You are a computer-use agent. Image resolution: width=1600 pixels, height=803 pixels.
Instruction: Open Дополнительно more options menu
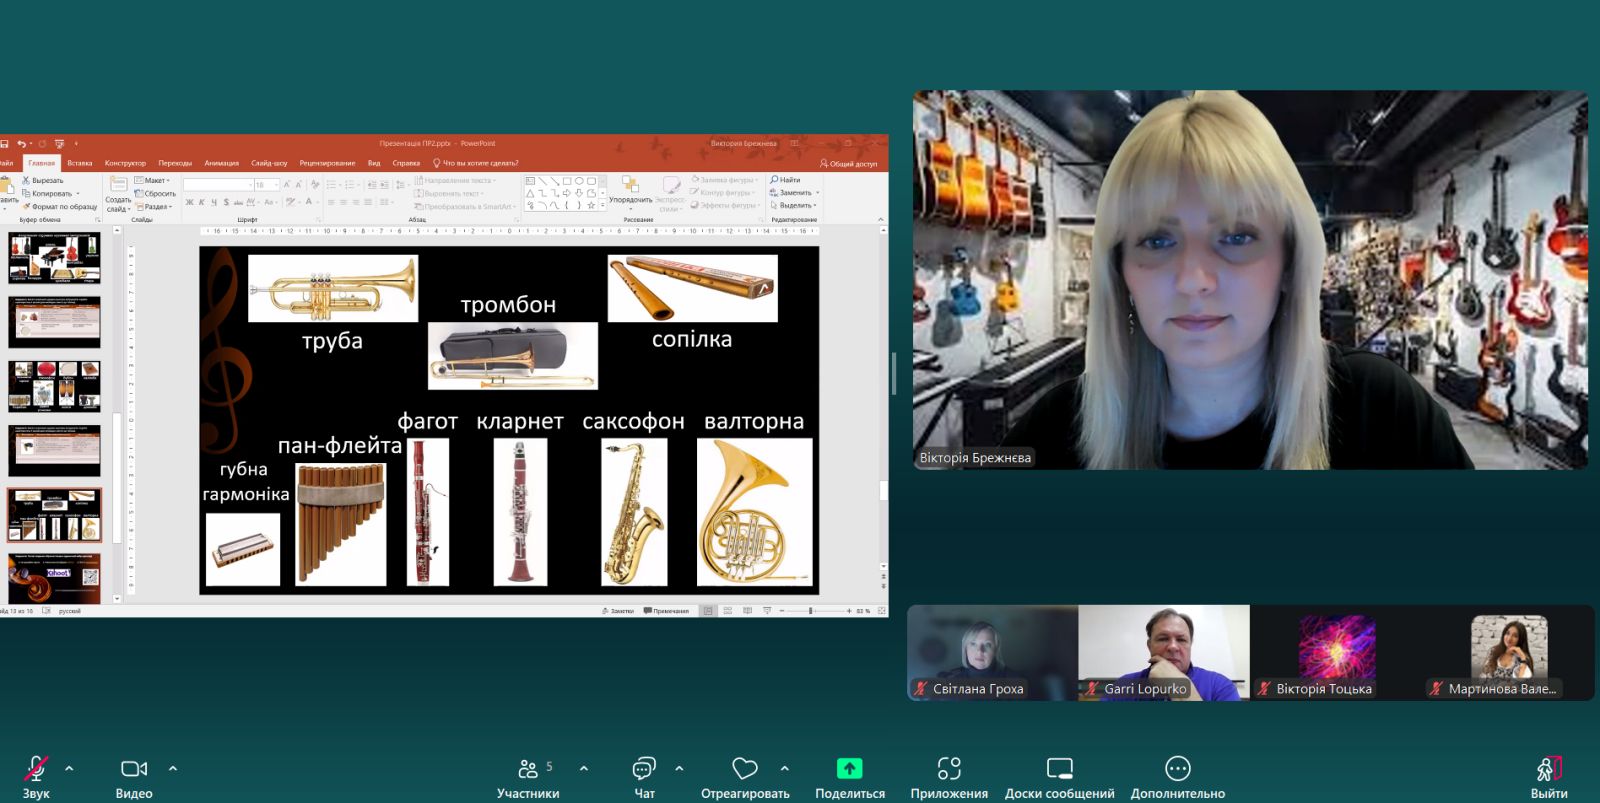tap(1177, 770)
